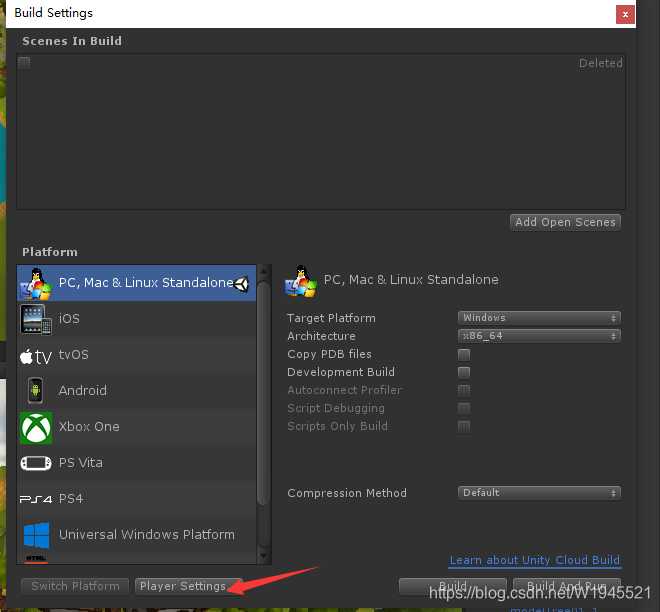This screenshot has height=612, width=660.
Task: Click the platform list scrollbar thumb
Action: coord(263,393)
